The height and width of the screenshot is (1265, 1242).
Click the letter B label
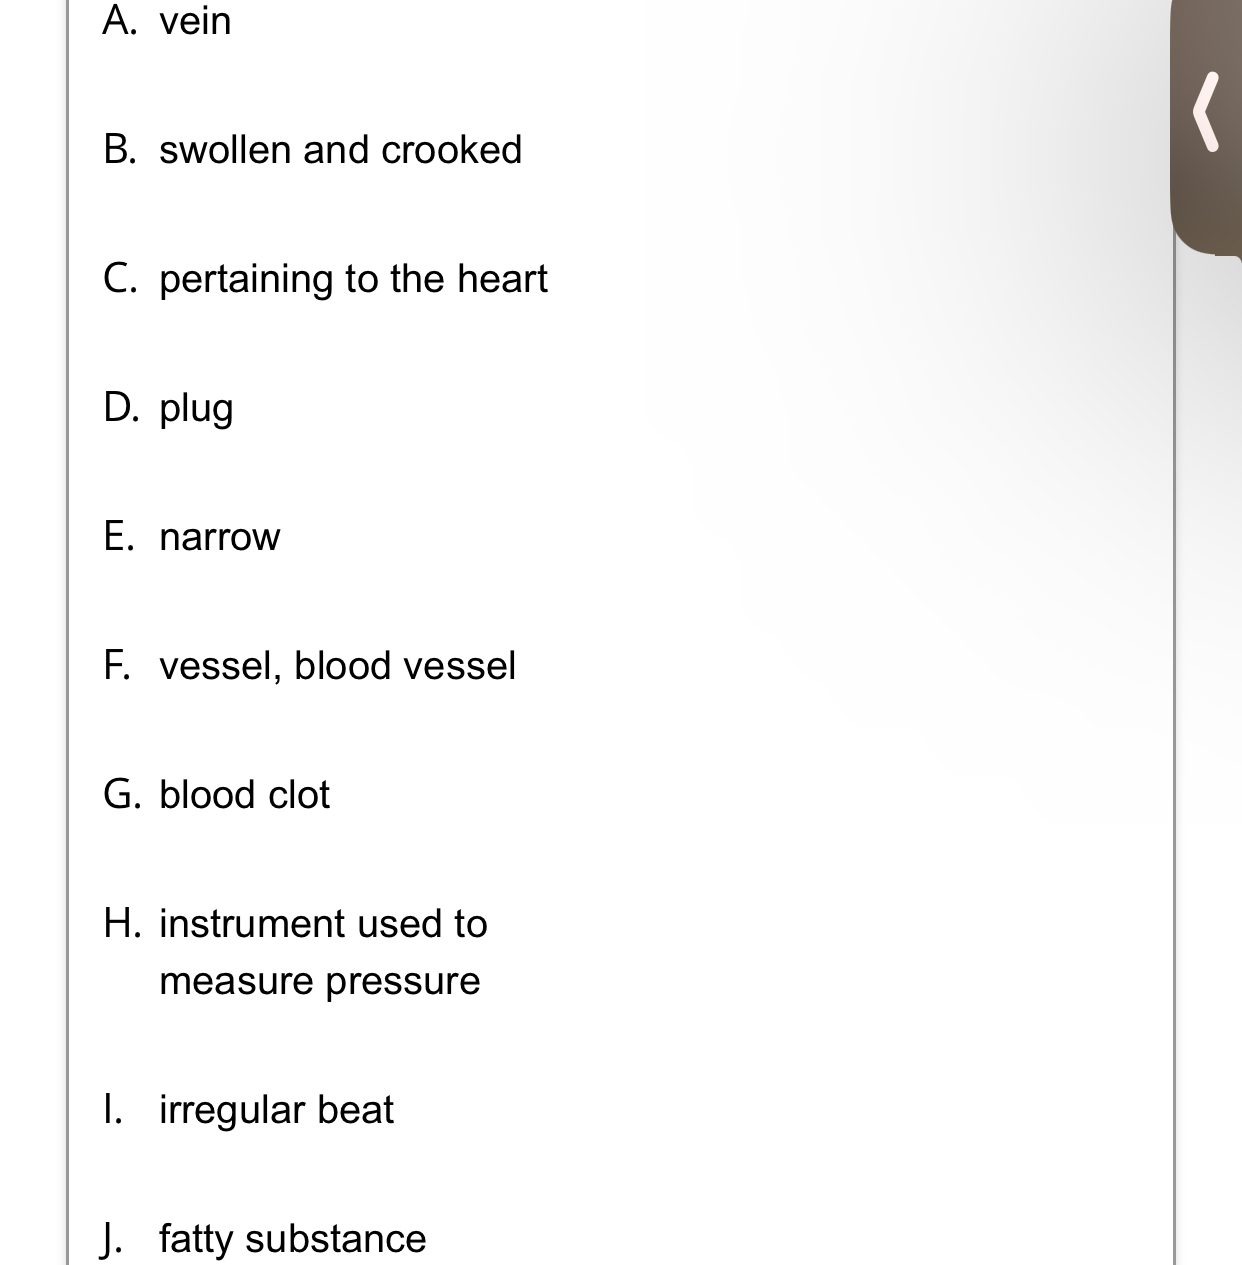[x=120, y=150]
